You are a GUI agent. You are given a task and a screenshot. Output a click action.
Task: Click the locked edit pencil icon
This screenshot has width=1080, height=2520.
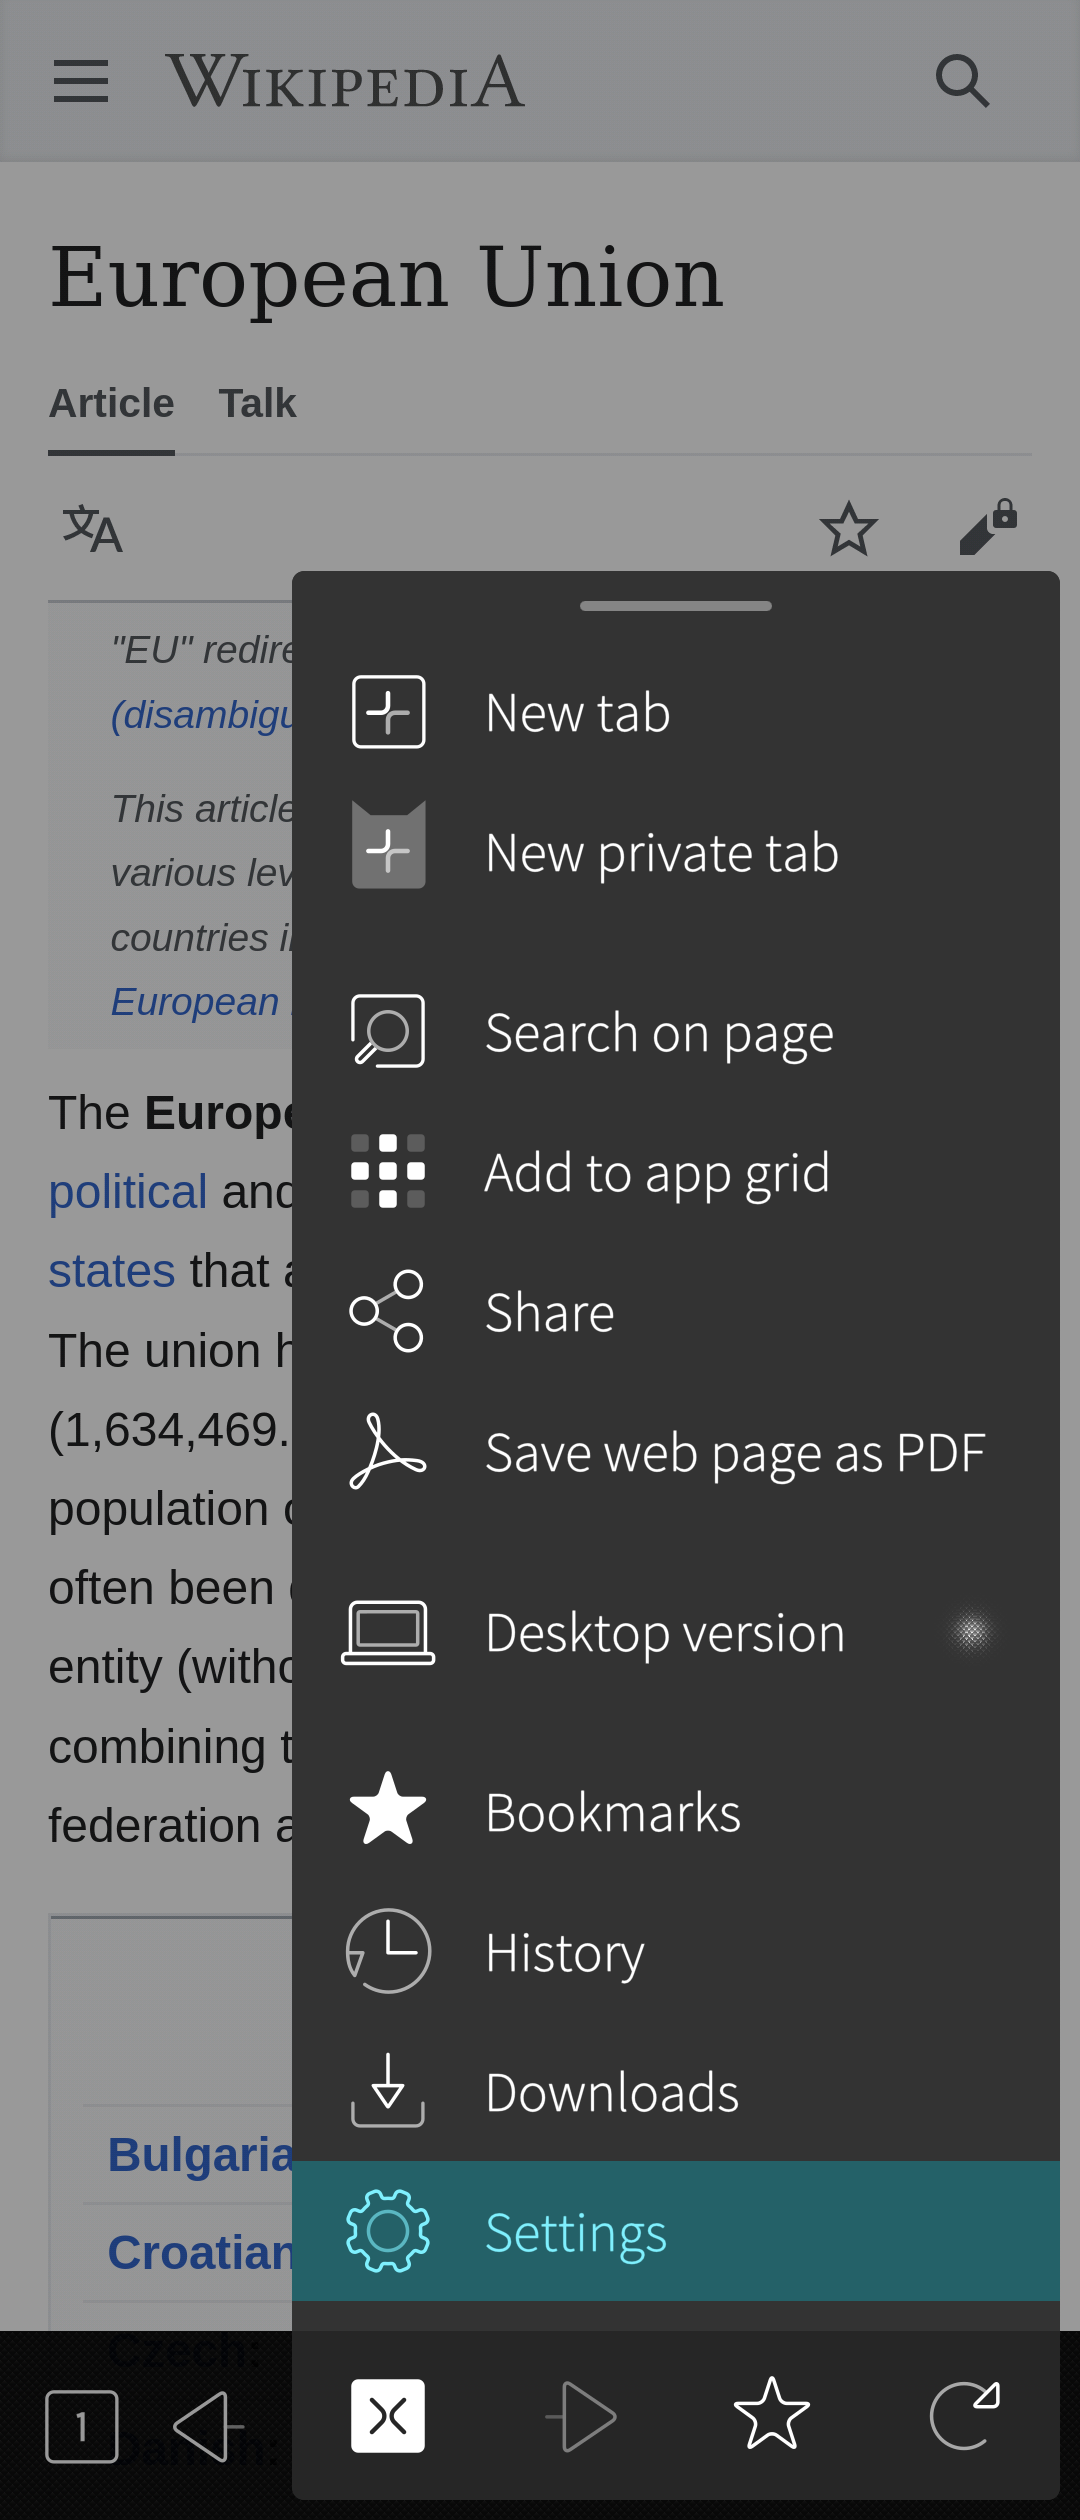pyautogui.click(x=988, y=527)
